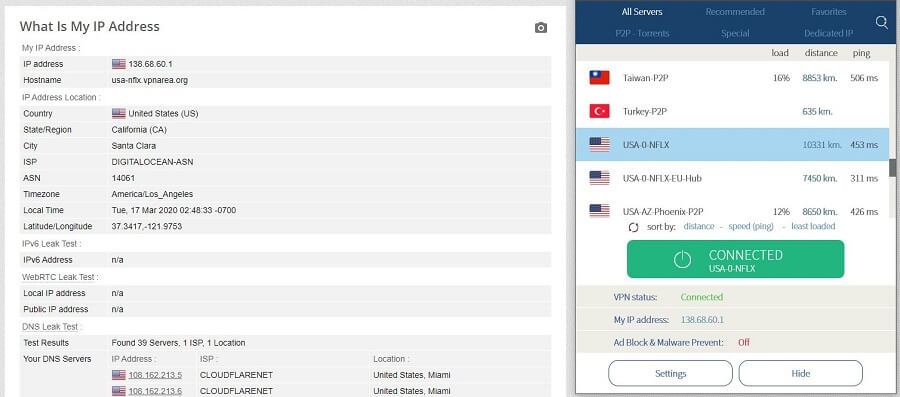
Task: Sort servers by least loaded
Action: tap(813, 227)
